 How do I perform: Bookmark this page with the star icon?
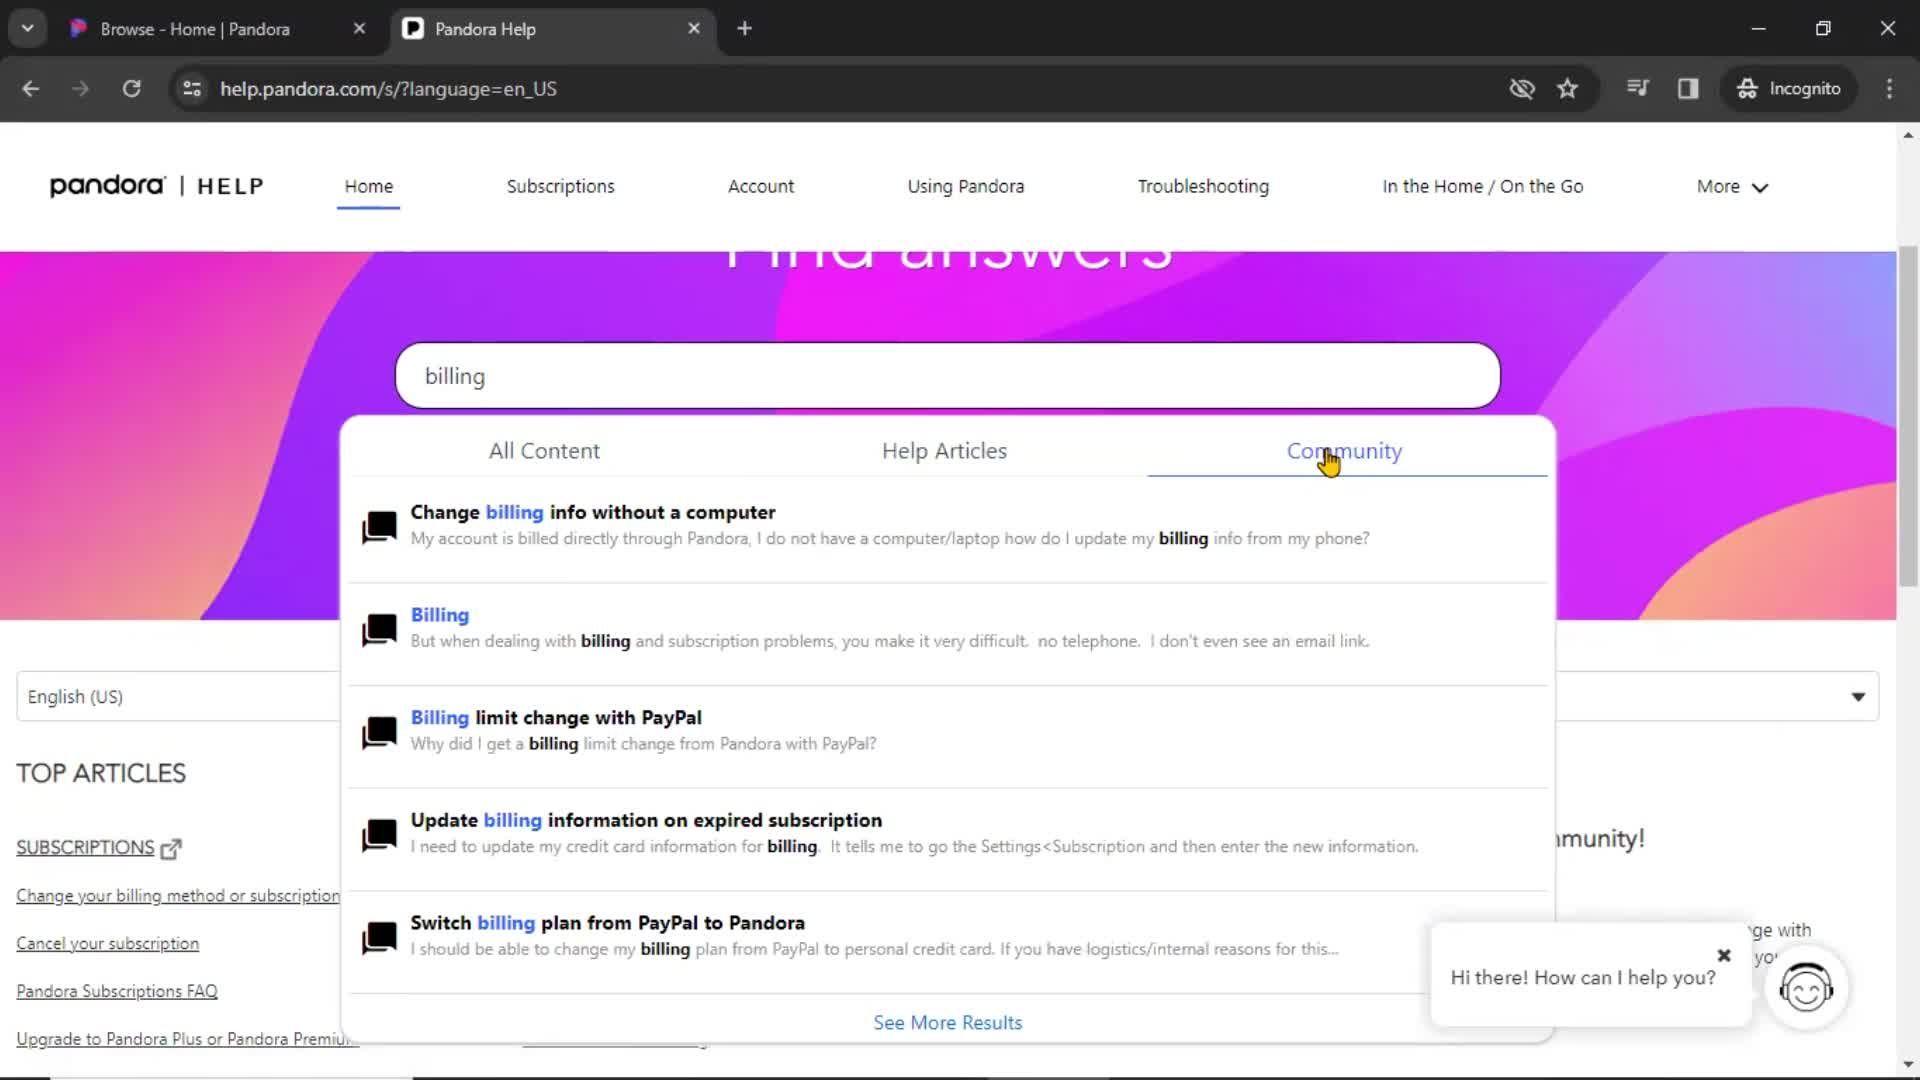click(1567, 88)
